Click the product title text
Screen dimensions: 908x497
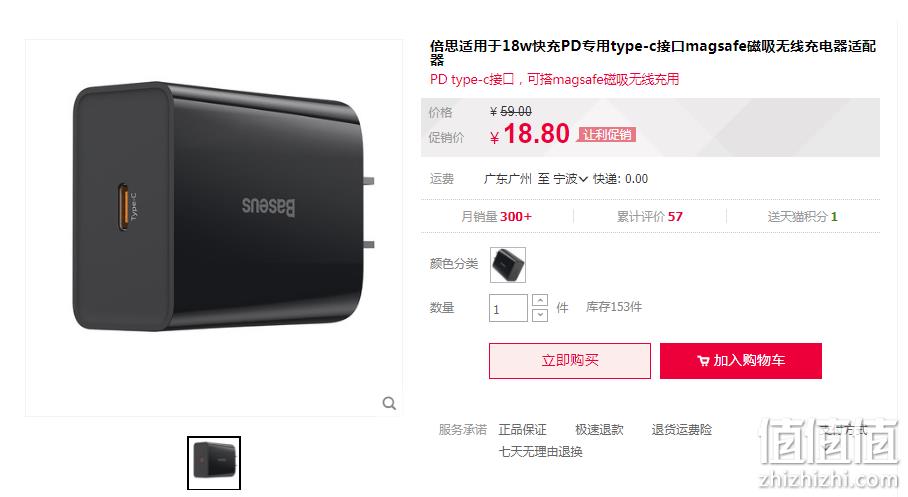click(x=653, y=52)
